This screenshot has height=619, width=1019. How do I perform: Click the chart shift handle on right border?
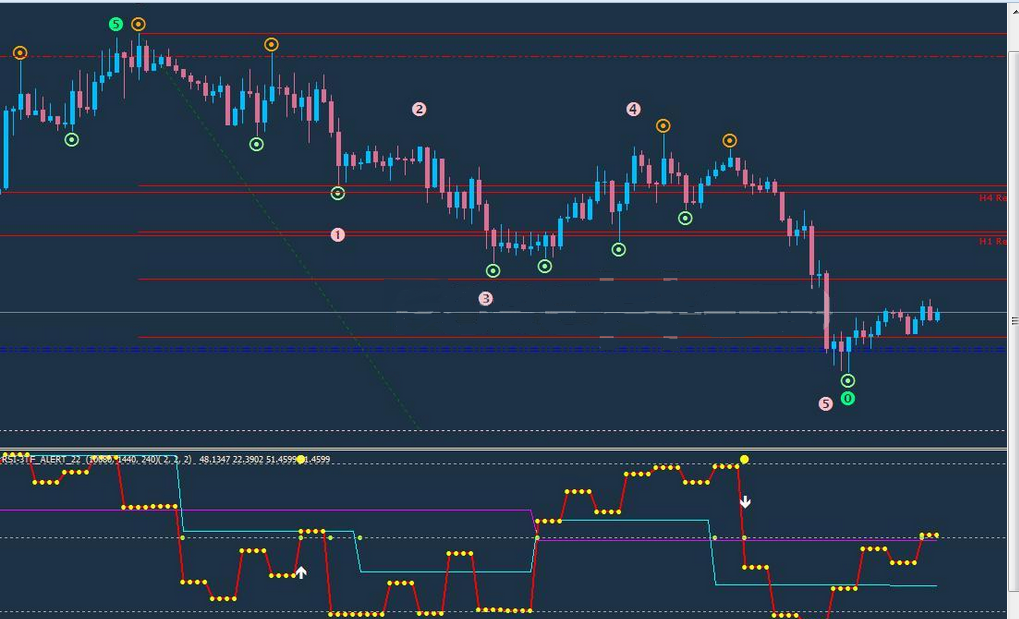[1014, 321]
